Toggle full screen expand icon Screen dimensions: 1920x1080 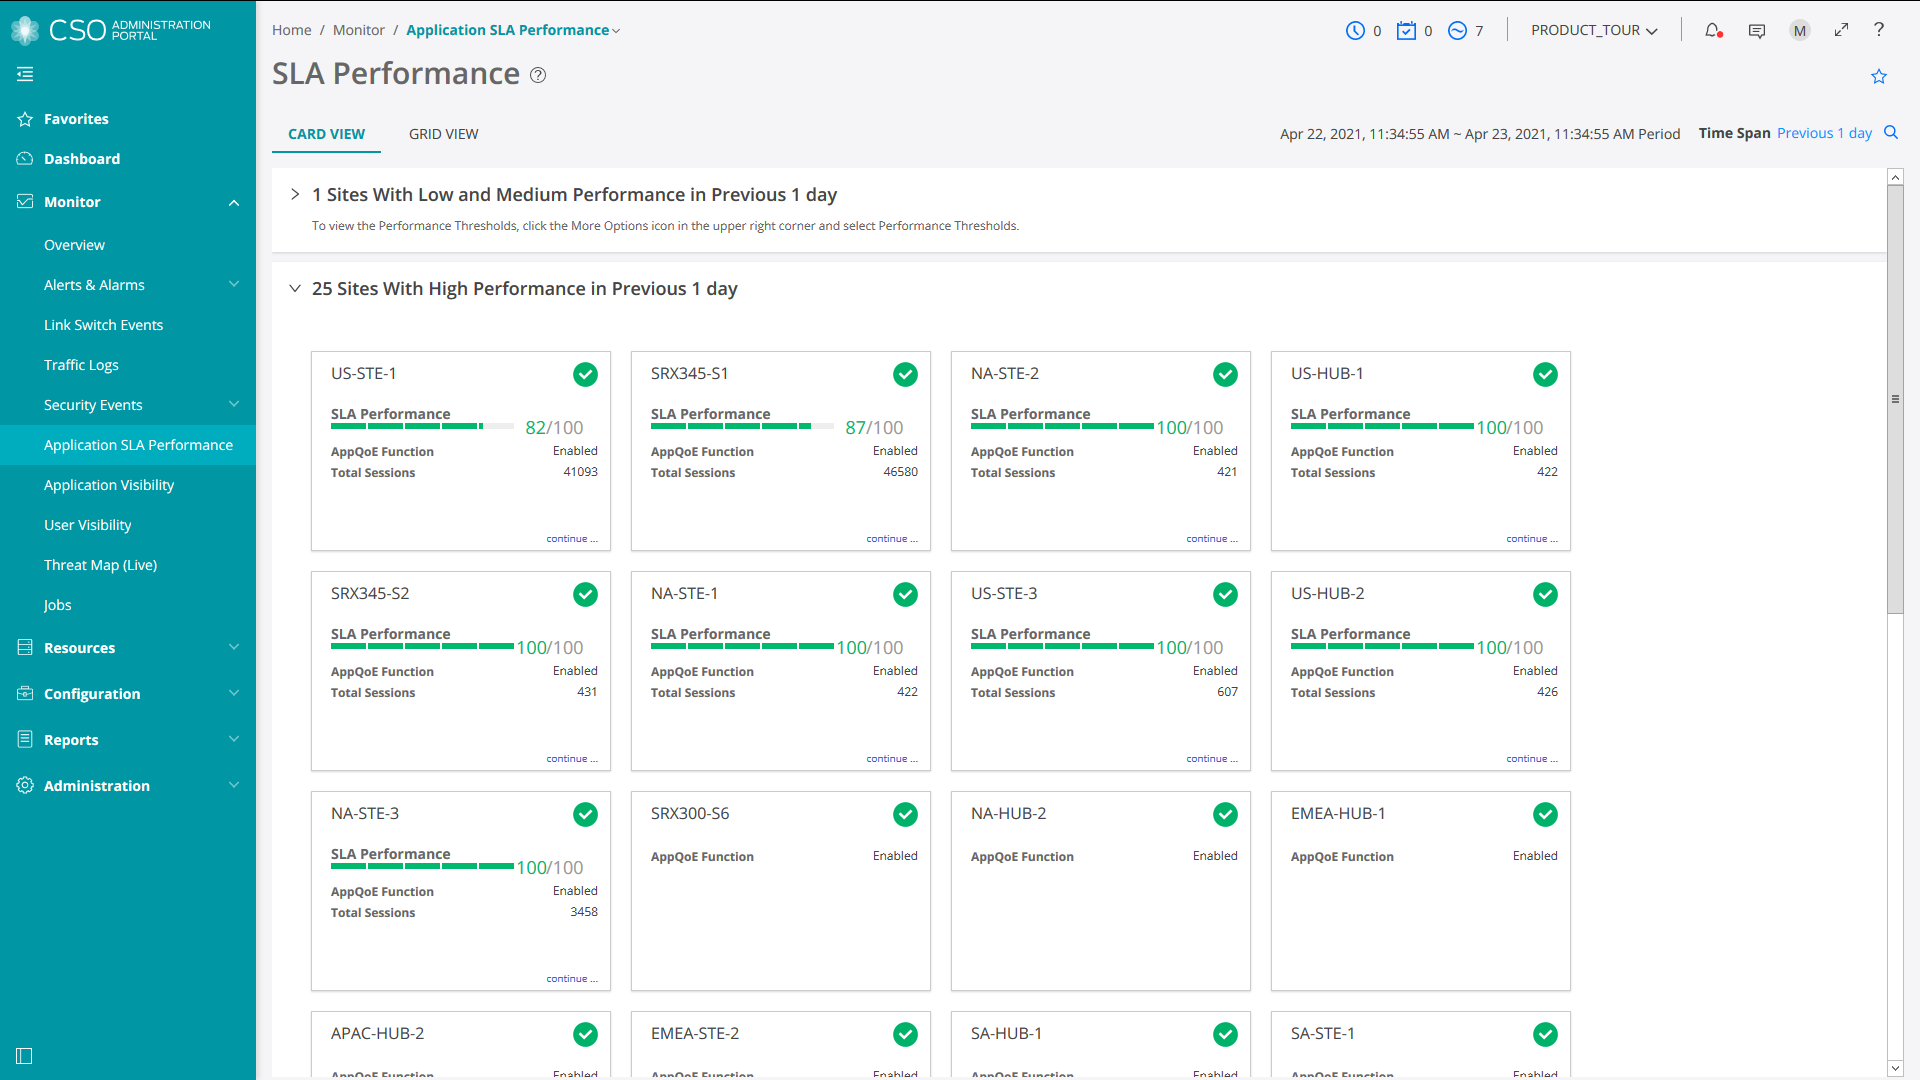tap(1841, 30)
